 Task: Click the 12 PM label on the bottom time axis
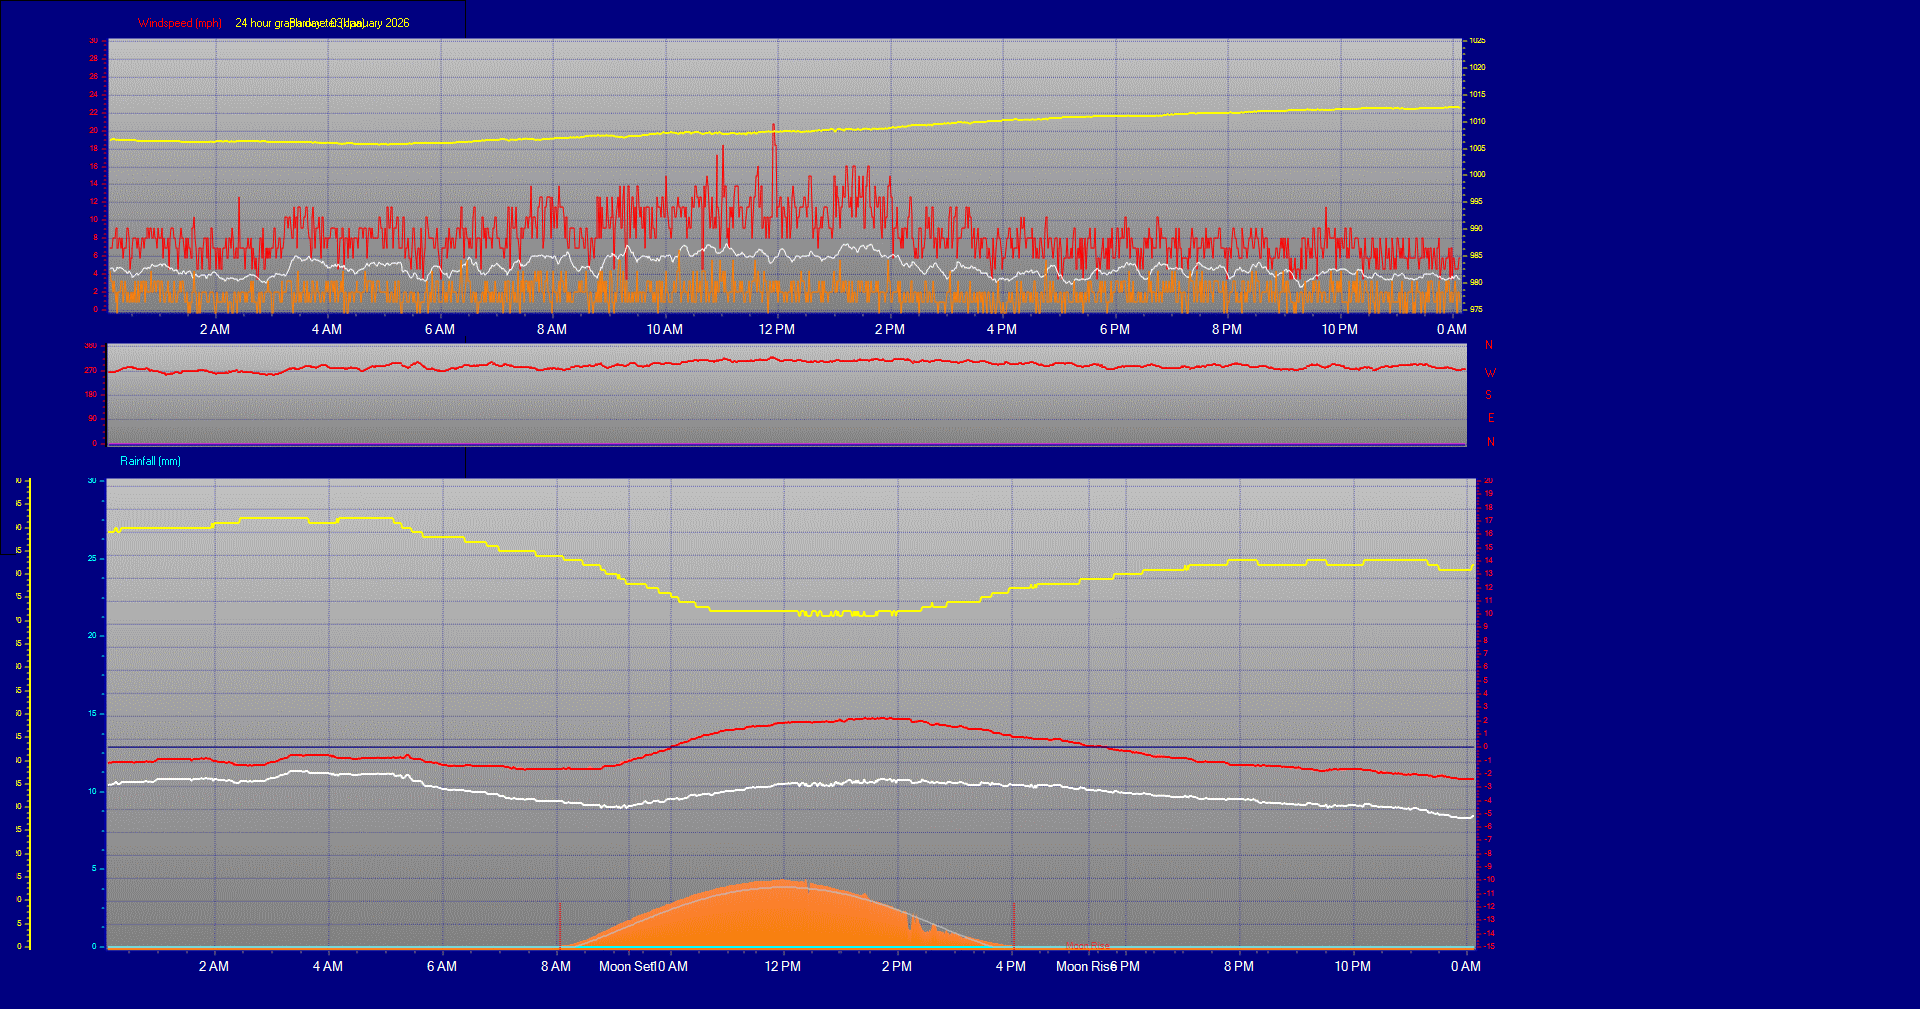tap(783, 966)
